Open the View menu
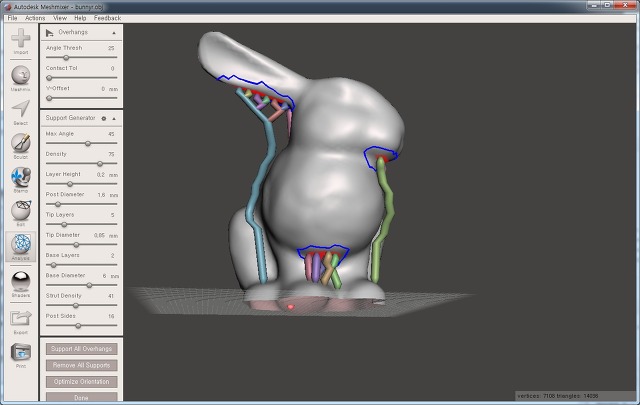 (x=60, y=18)
